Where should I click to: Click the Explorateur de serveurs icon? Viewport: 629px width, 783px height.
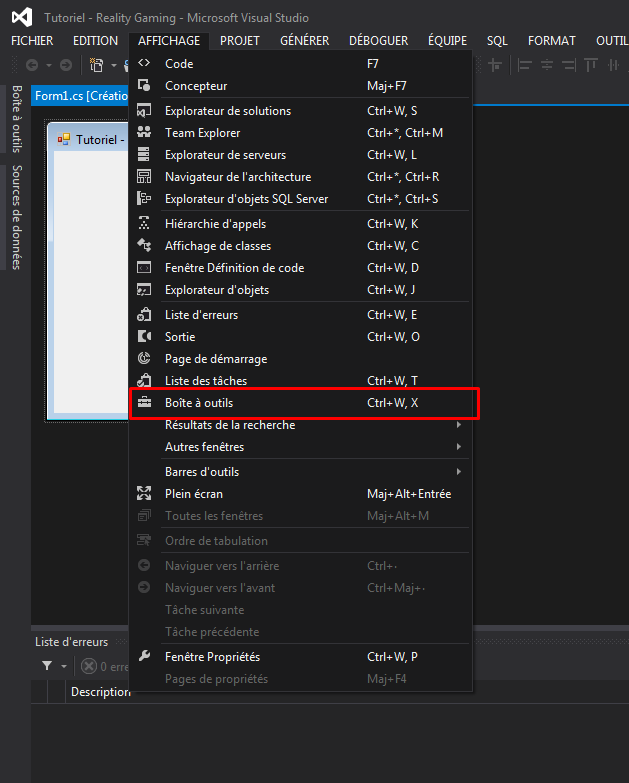(144, 154)
